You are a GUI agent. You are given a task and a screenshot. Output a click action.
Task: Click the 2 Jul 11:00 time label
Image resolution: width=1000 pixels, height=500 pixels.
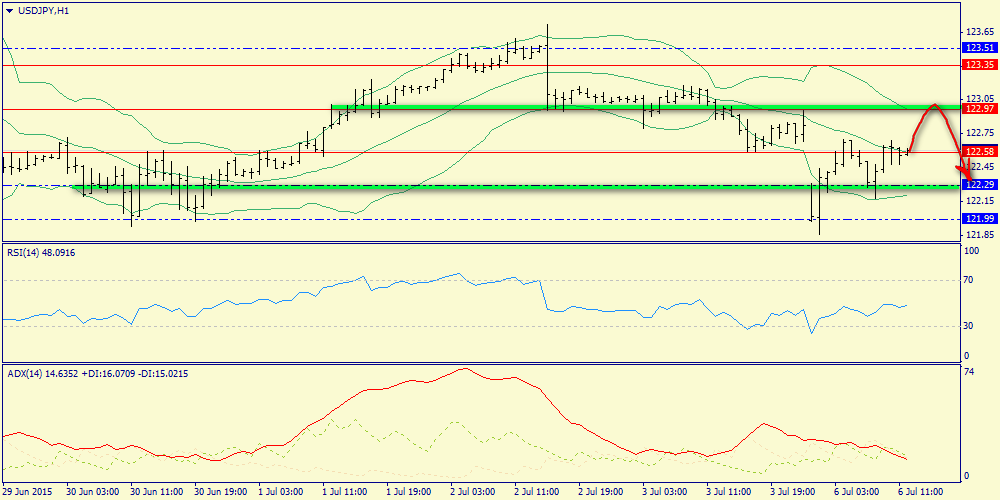point(536,492)
